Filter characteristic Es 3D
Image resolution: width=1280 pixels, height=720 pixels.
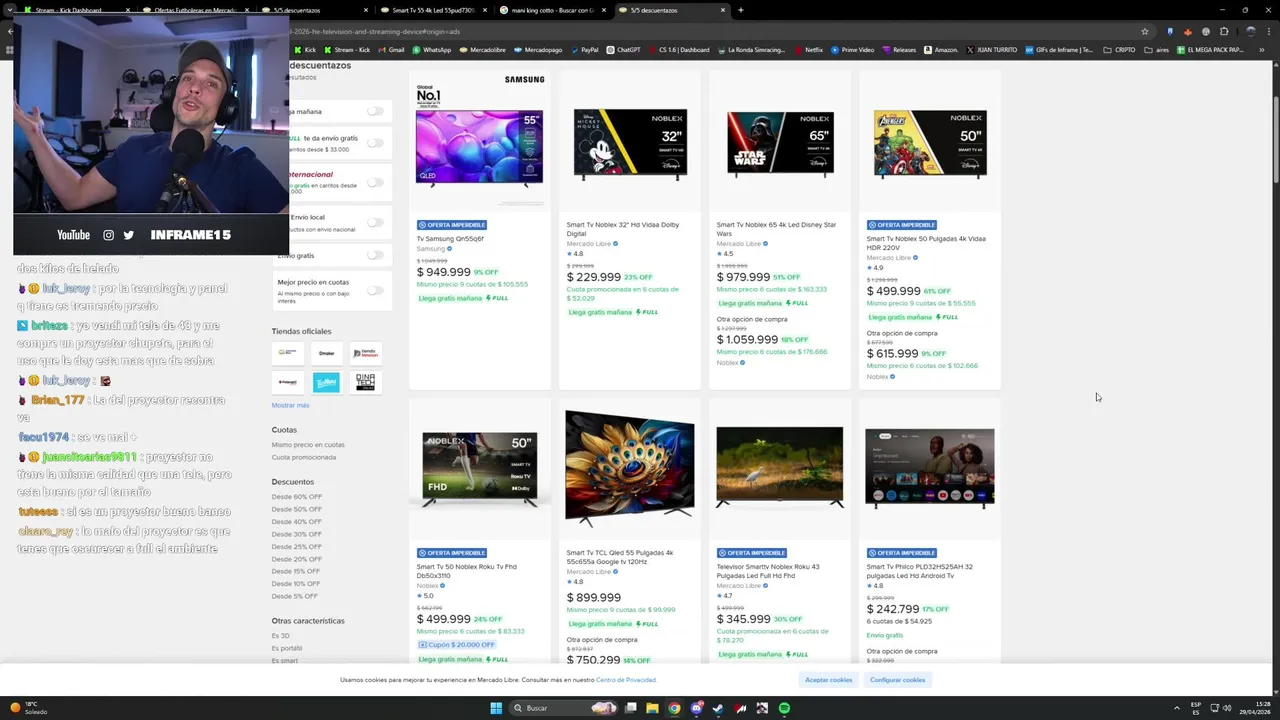pos(280,636)
